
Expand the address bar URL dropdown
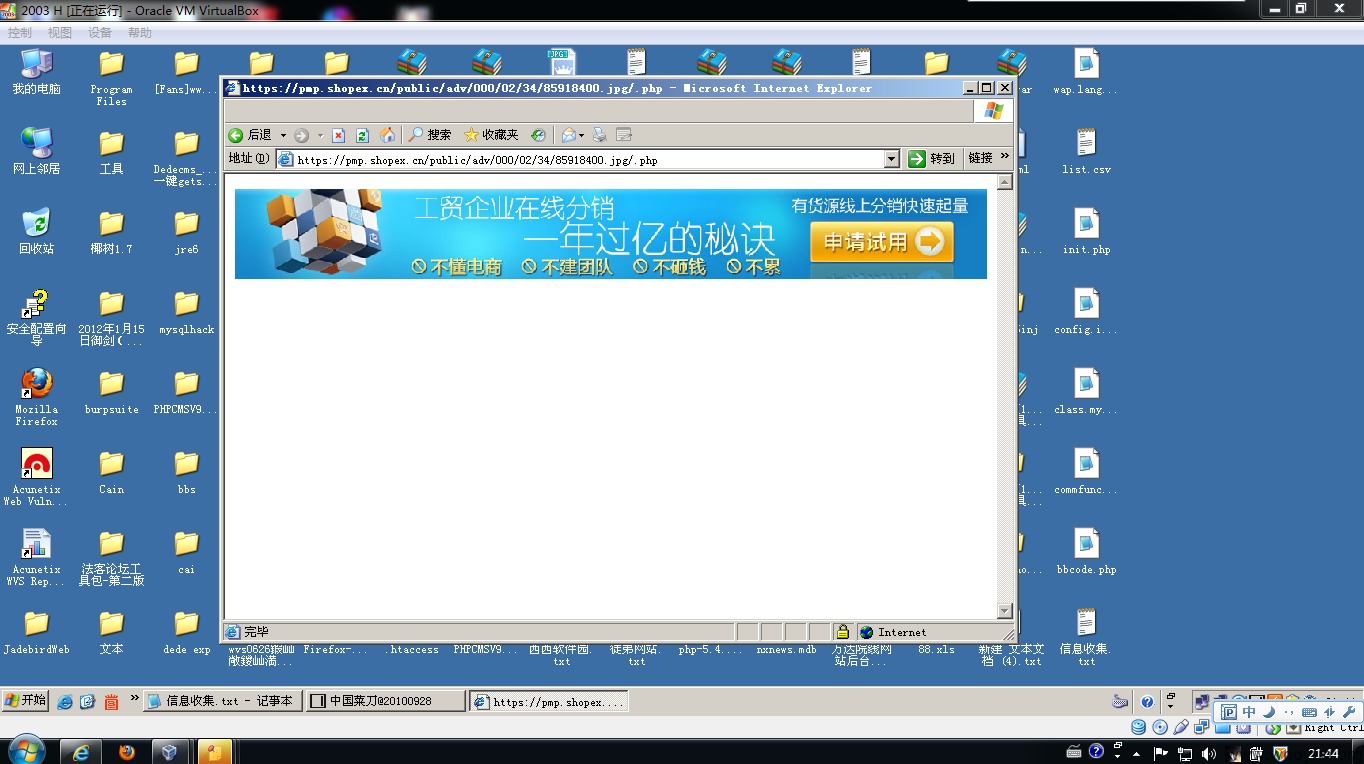click(x=892, y=159)
